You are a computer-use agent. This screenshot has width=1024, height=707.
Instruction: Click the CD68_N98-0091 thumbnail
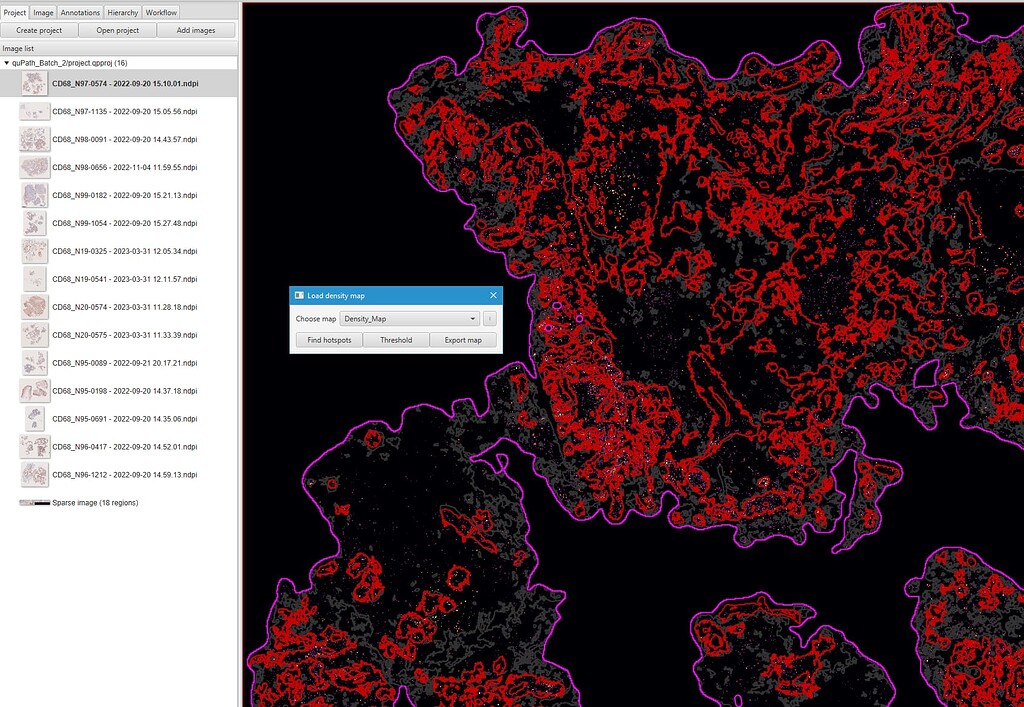pyautogui.click(x=34, y=138)
